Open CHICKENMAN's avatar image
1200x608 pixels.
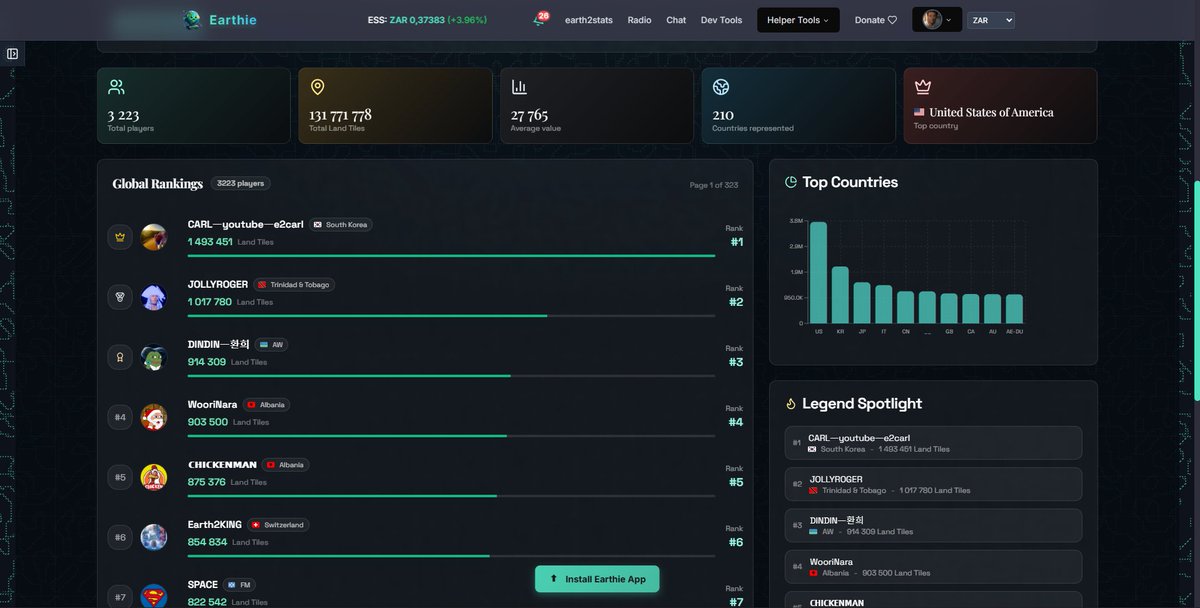(x=154, y=477)
